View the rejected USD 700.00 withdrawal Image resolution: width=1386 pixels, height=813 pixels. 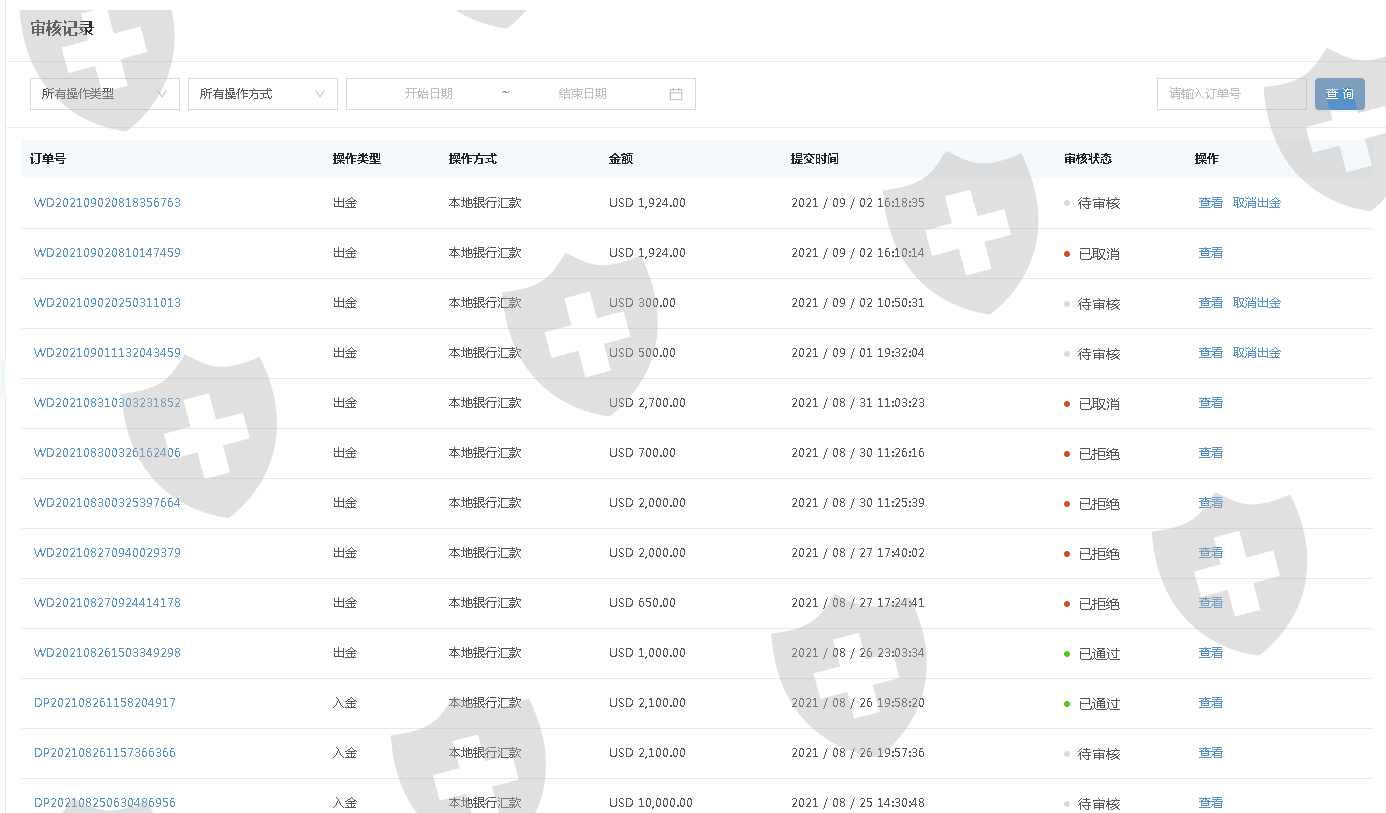[x=1210, y=453]
